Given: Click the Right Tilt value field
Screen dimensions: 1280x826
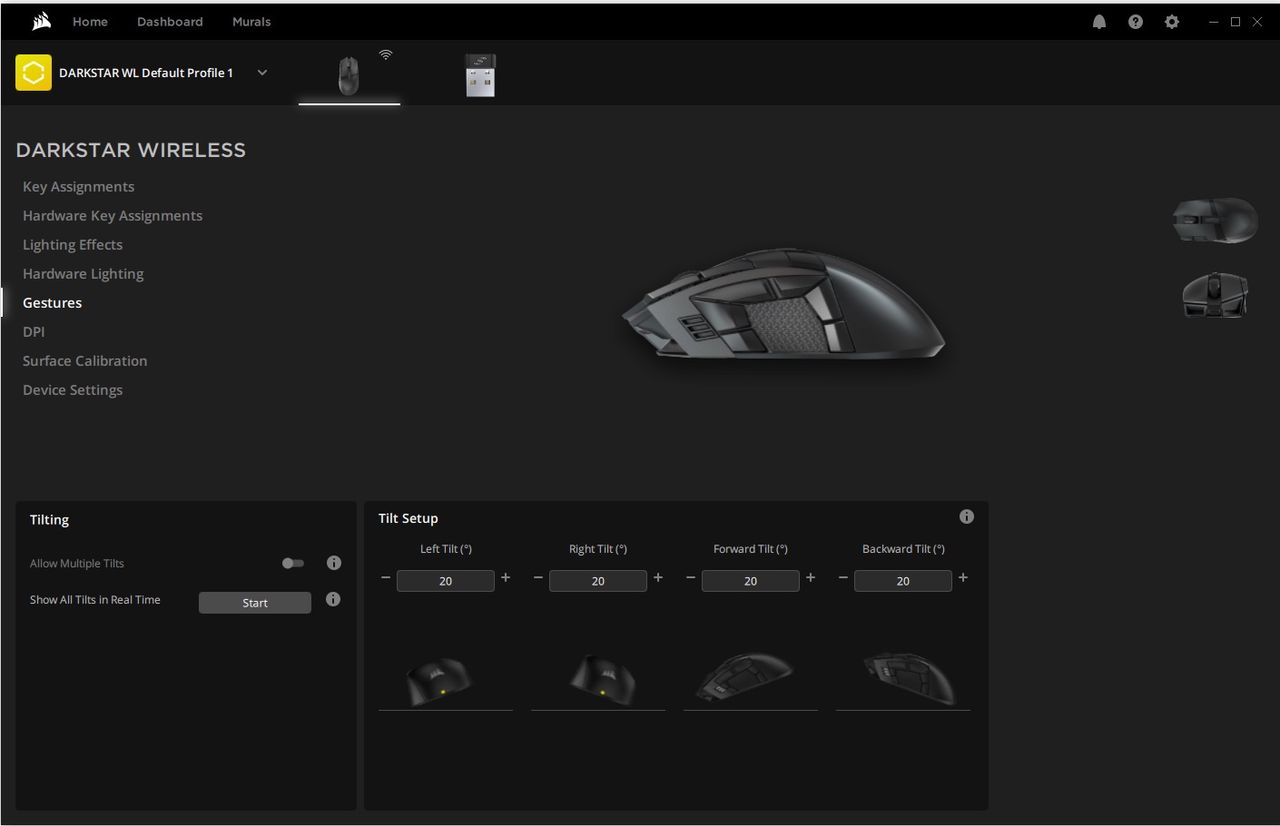Looking at the screenshot, I should (x=598, y=581).
